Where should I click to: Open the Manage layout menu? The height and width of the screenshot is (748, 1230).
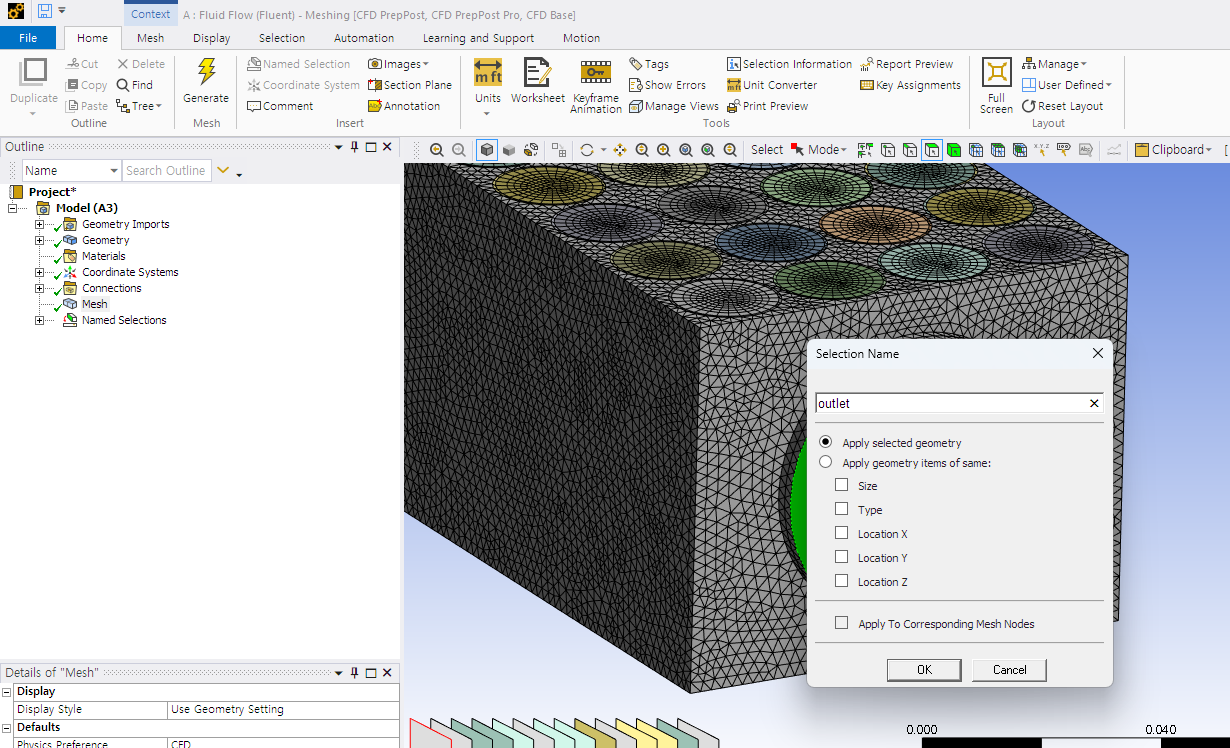coord(1054,64)
